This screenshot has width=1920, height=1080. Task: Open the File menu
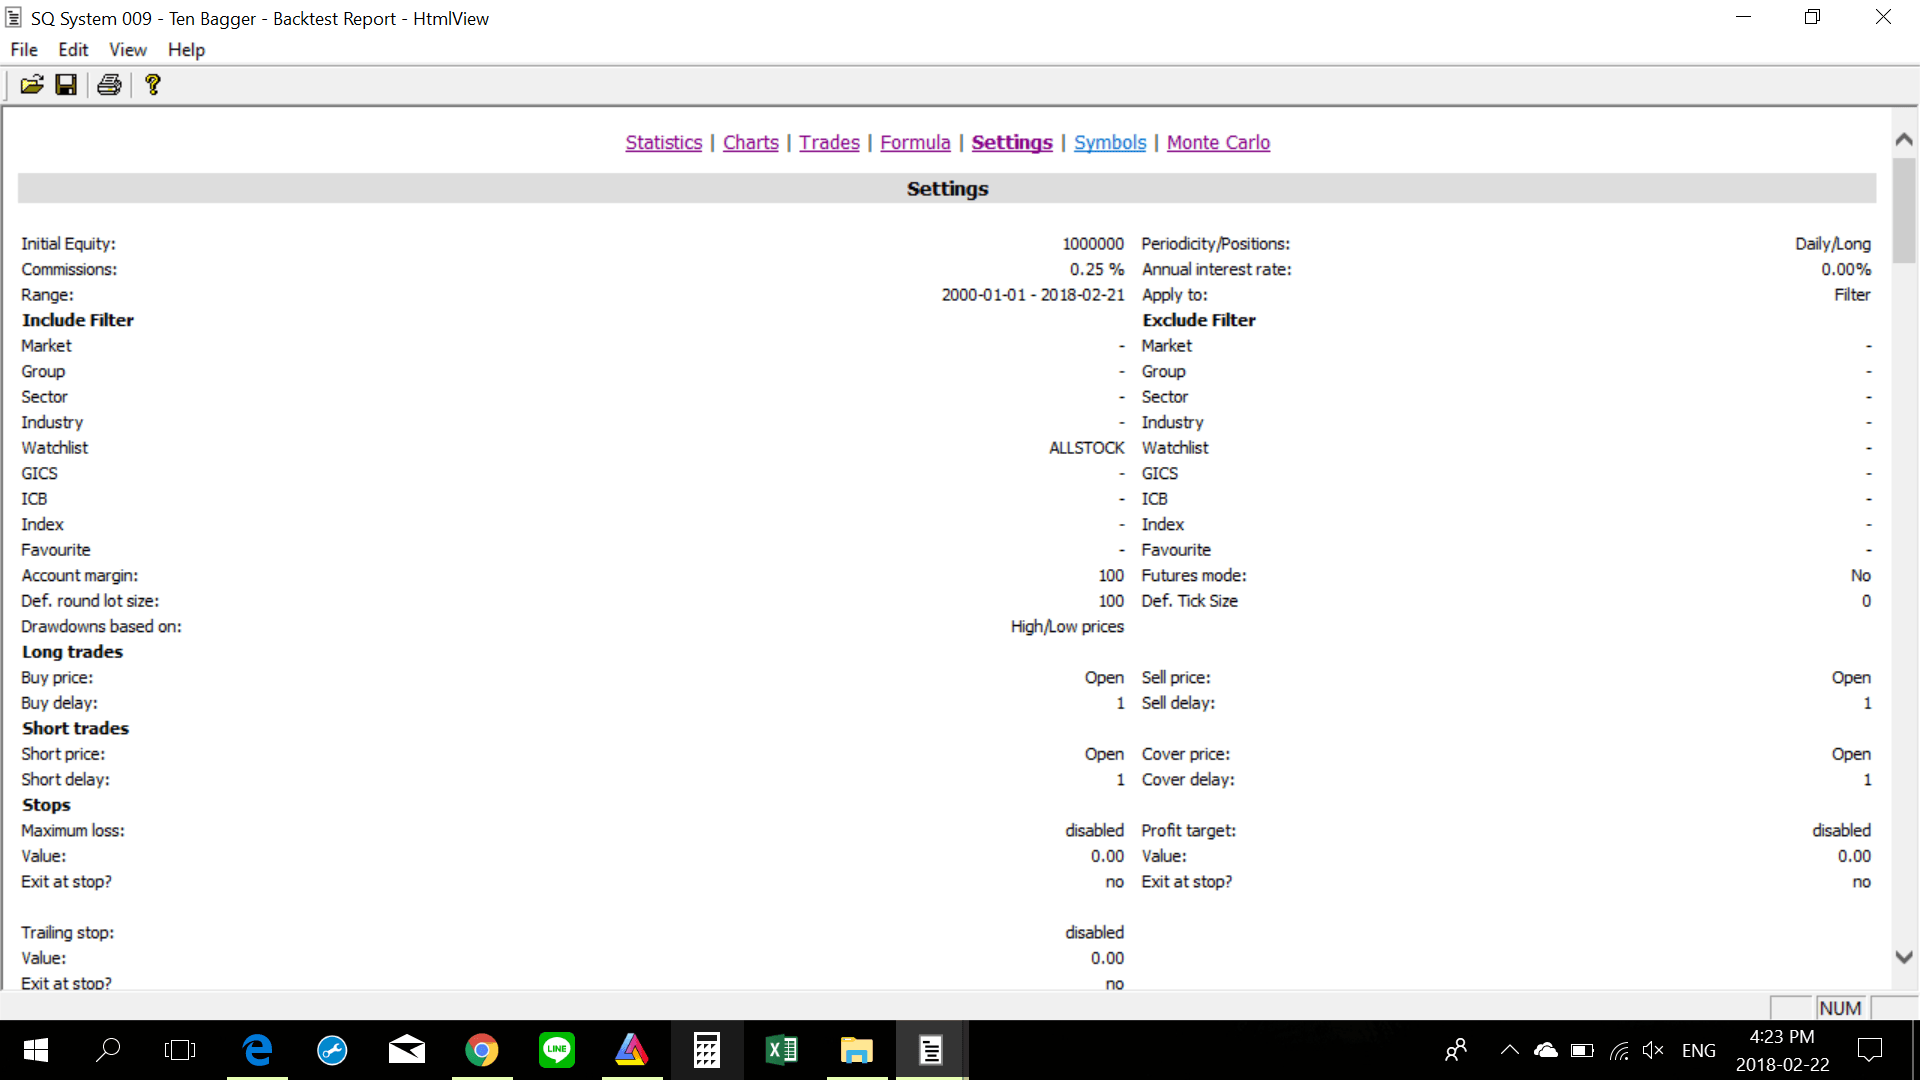[24, 50]
